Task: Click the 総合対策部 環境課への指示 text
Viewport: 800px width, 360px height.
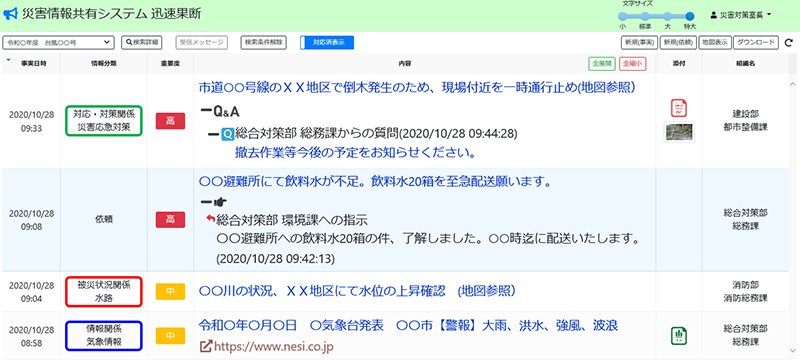Action: pyautogui.click(x=292, y=220)
